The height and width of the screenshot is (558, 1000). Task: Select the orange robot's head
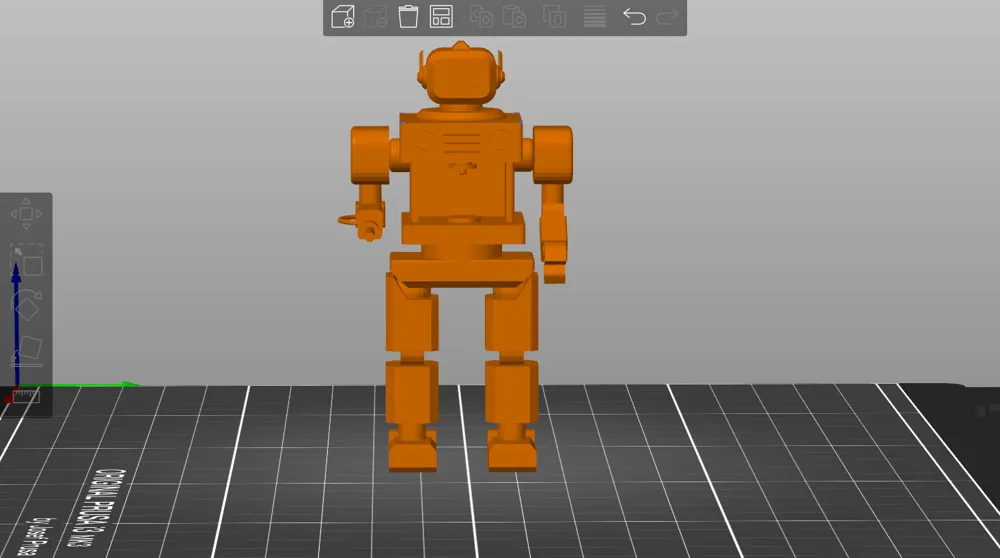[460, 75]
